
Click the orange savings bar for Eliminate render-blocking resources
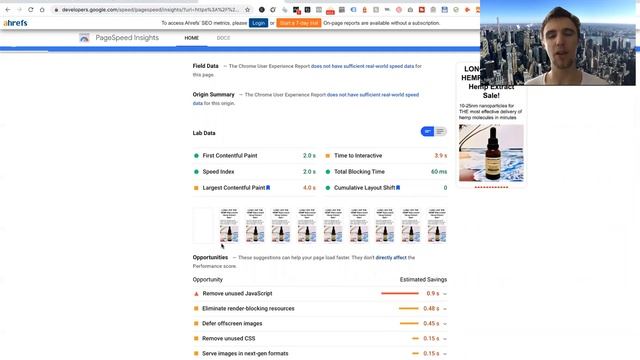[x=409, y=309]
